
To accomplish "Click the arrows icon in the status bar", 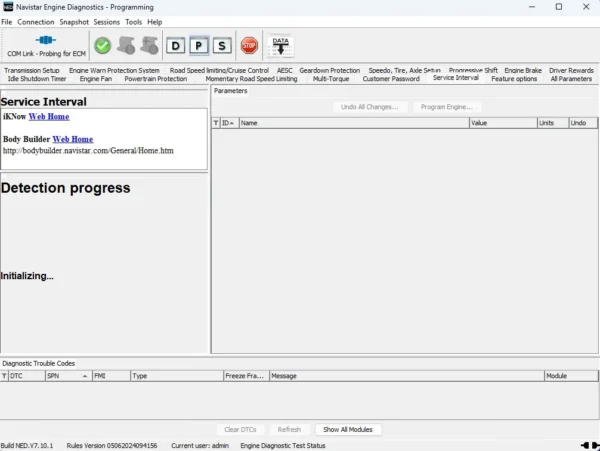I will click(590, 445).
